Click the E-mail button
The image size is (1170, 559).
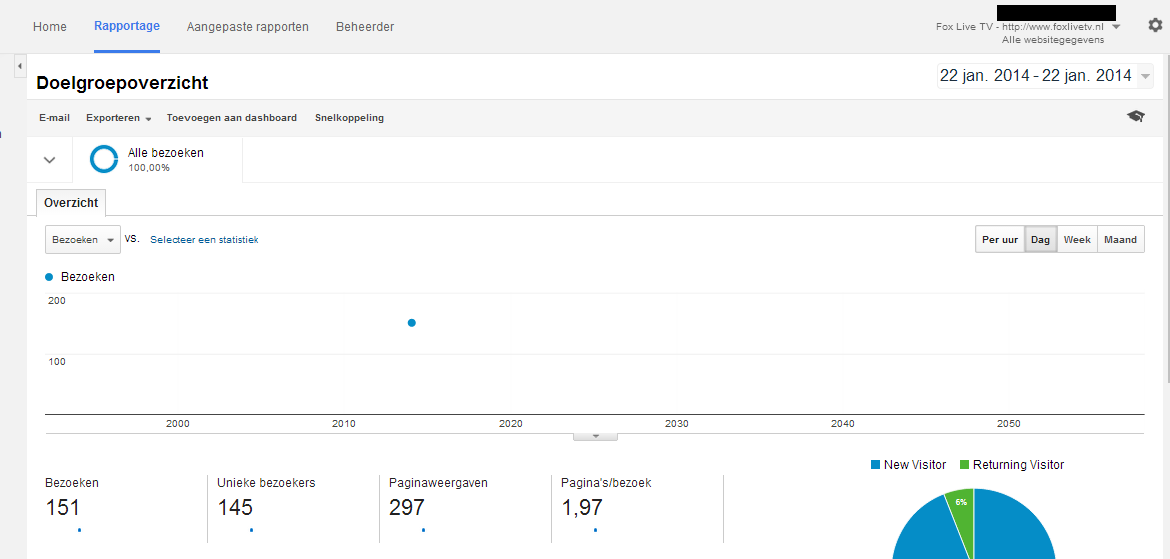coord(54,118)
